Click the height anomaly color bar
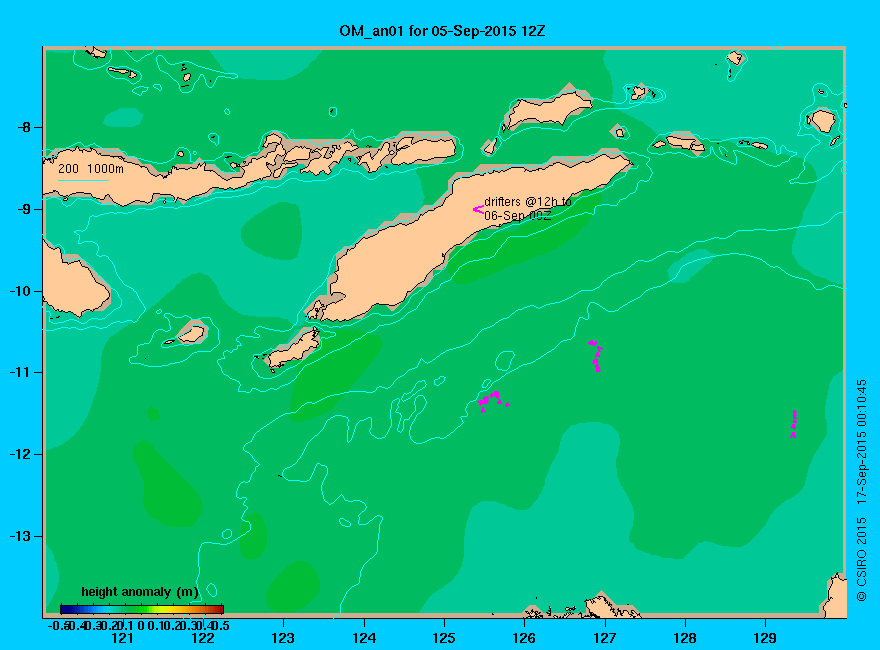880x650 pixels. coord(142,609)
